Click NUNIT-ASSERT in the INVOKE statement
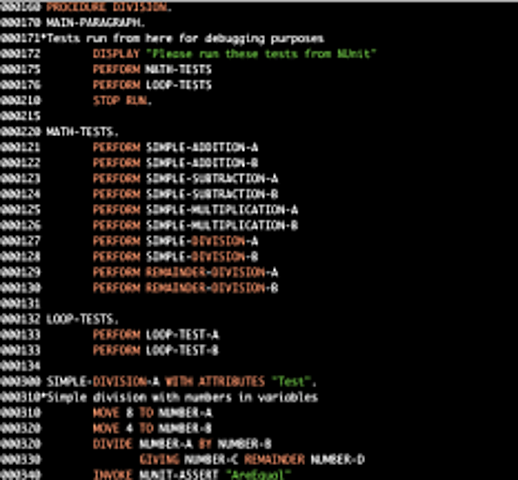Viewport: 518px width, 480px height. pos(179,475)
